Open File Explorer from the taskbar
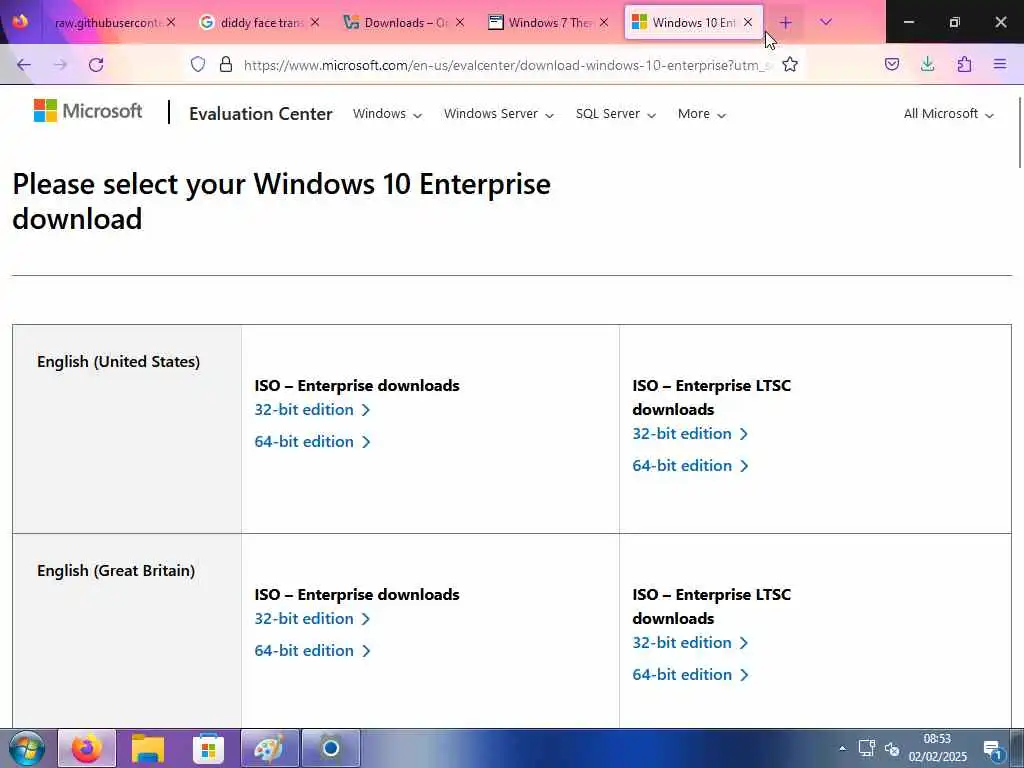Viewport: 1024px width, 768px height. click(148, 748)
